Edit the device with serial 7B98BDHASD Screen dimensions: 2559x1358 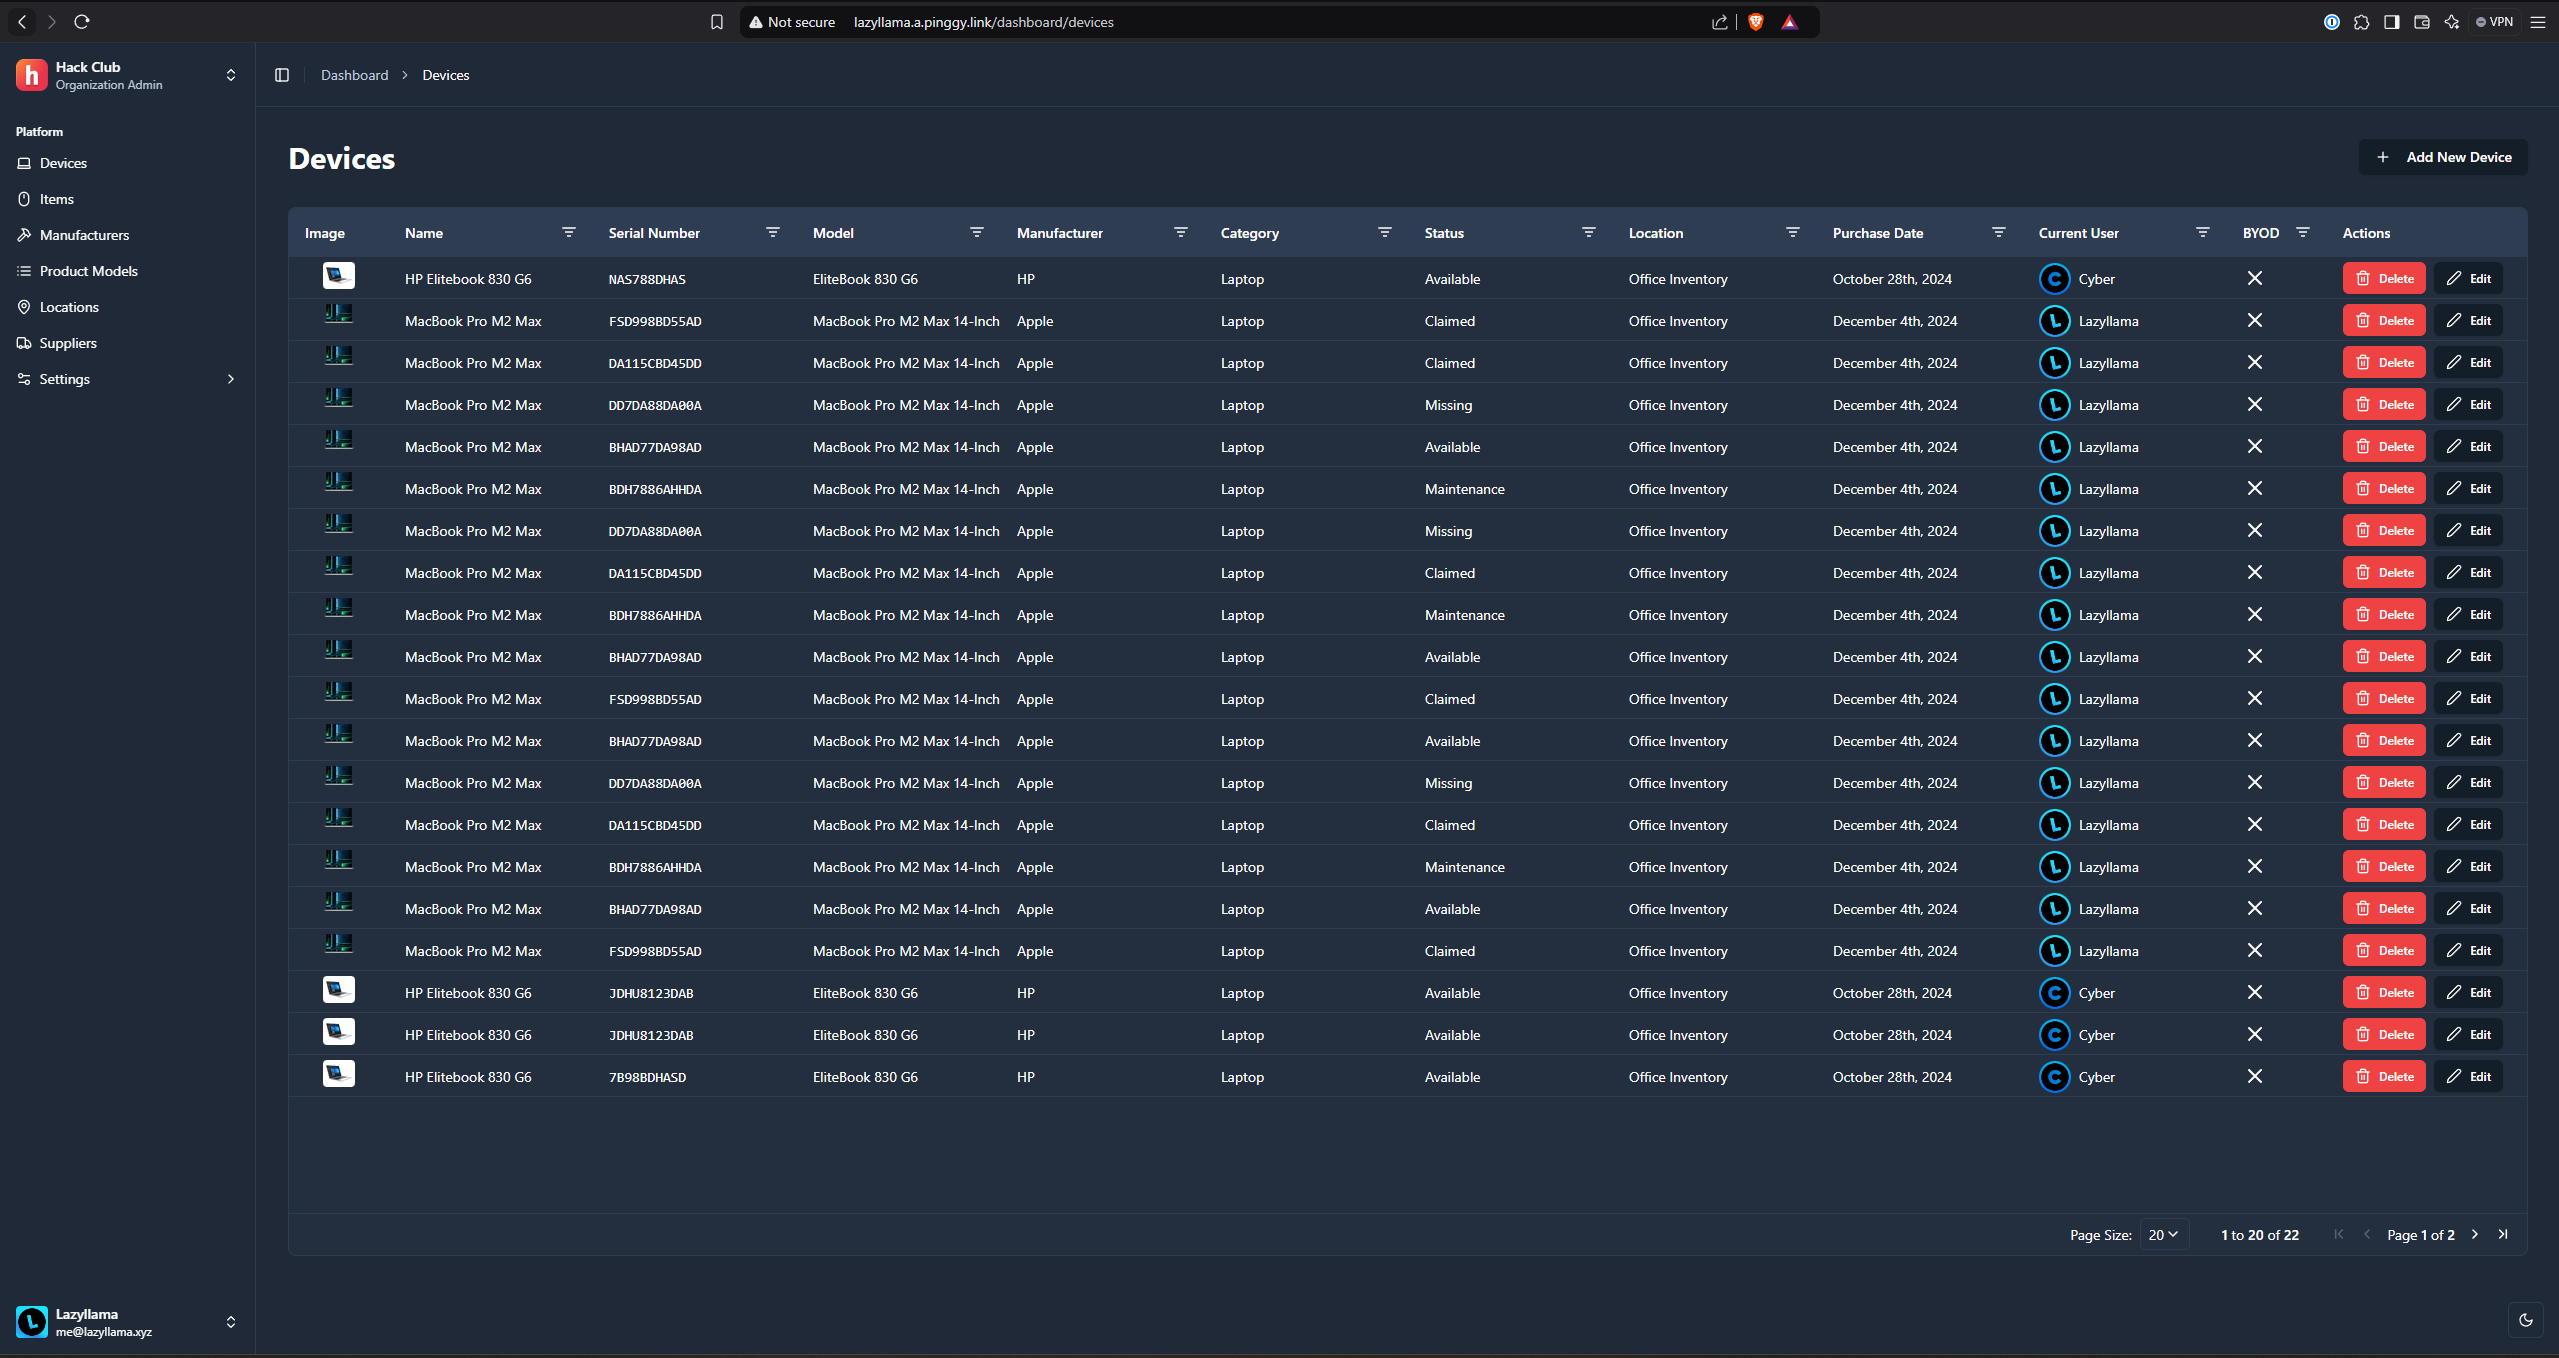(2469, 1076)
